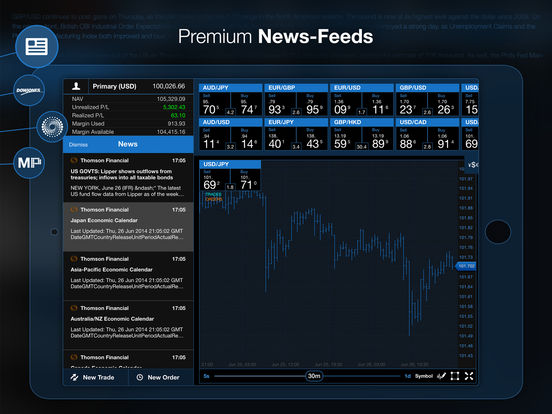Open the Japan Economic Calendar news item
Screen dimensions: 552x414
point(128,227)
